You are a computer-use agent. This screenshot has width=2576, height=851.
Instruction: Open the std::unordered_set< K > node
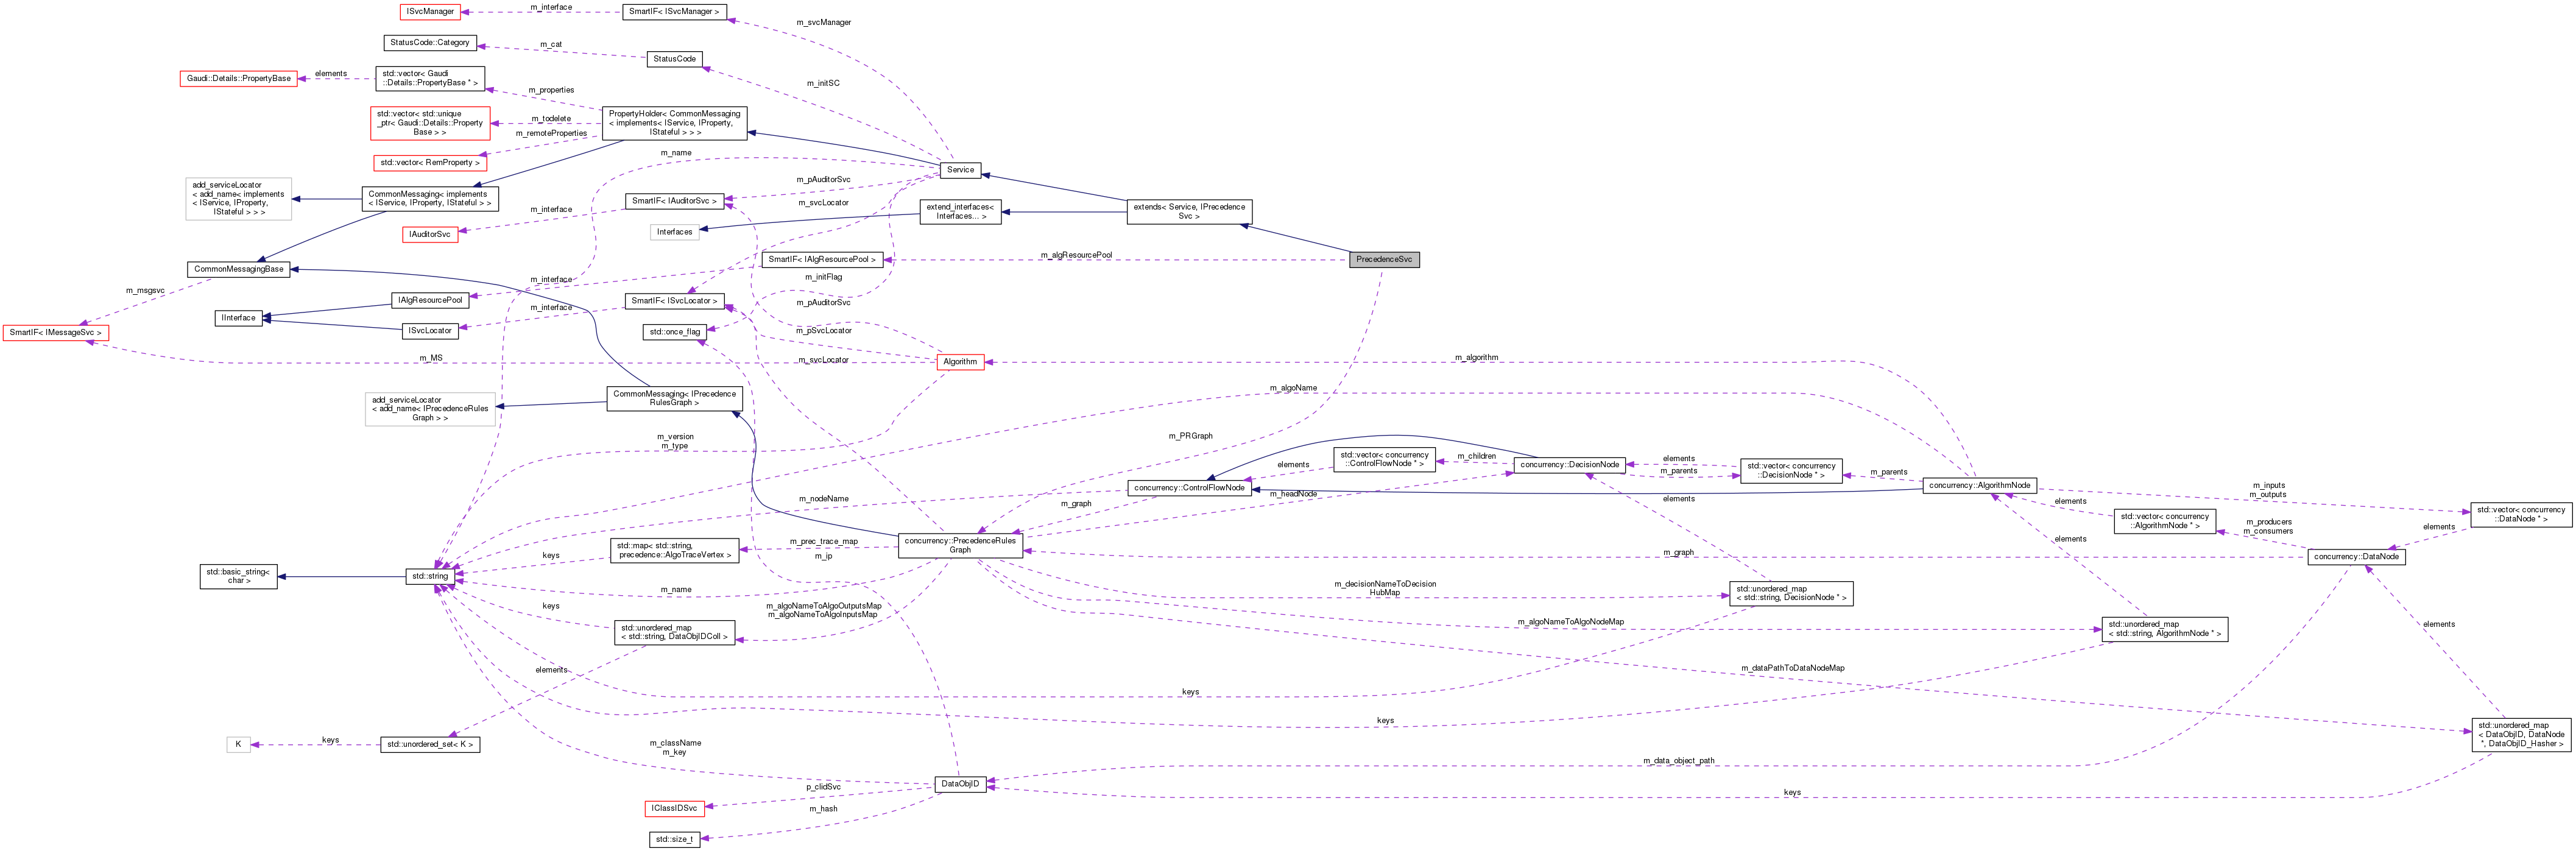click(430, 744)
